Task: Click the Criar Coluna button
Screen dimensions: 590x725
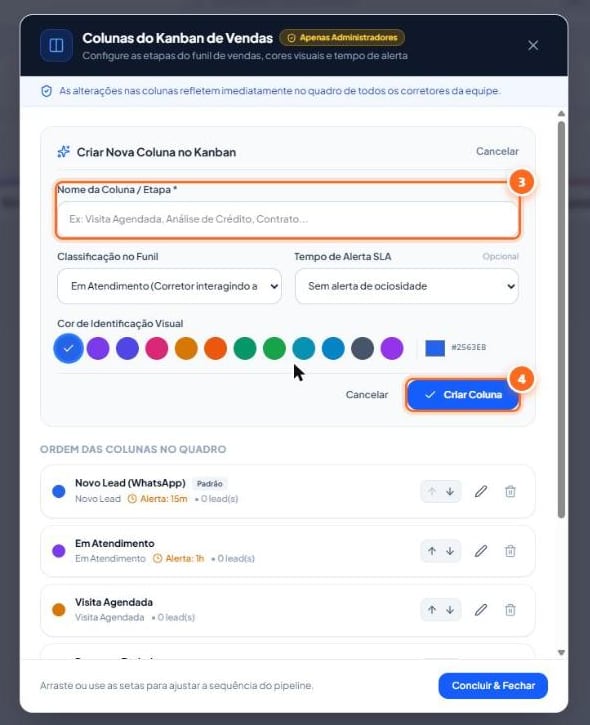Action: click(x=463, y=394)
